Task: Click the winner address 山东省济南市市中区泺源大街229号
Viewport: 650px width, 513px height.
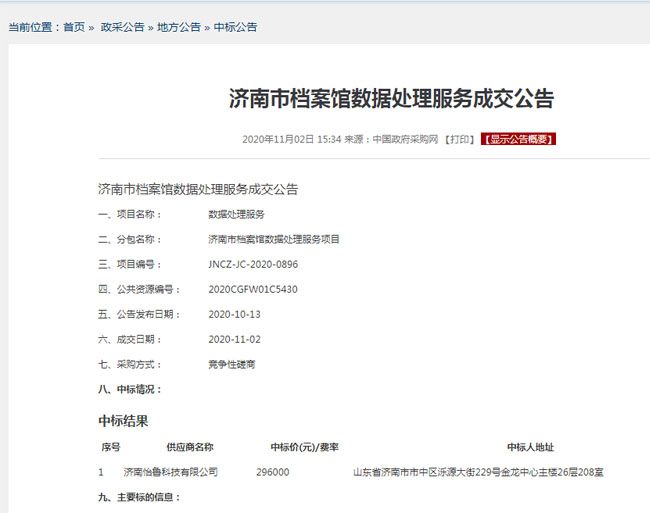Action: pyautogui.click(x=427, y=472)
